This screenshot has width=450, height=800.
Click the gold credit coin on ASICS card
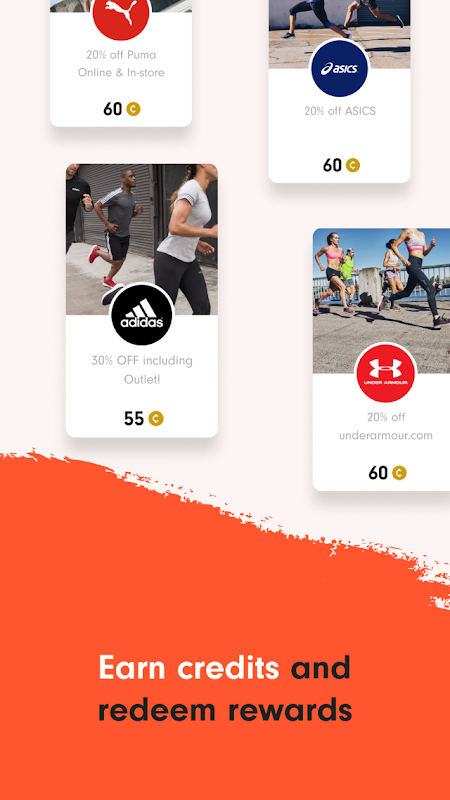pos(353,165)
